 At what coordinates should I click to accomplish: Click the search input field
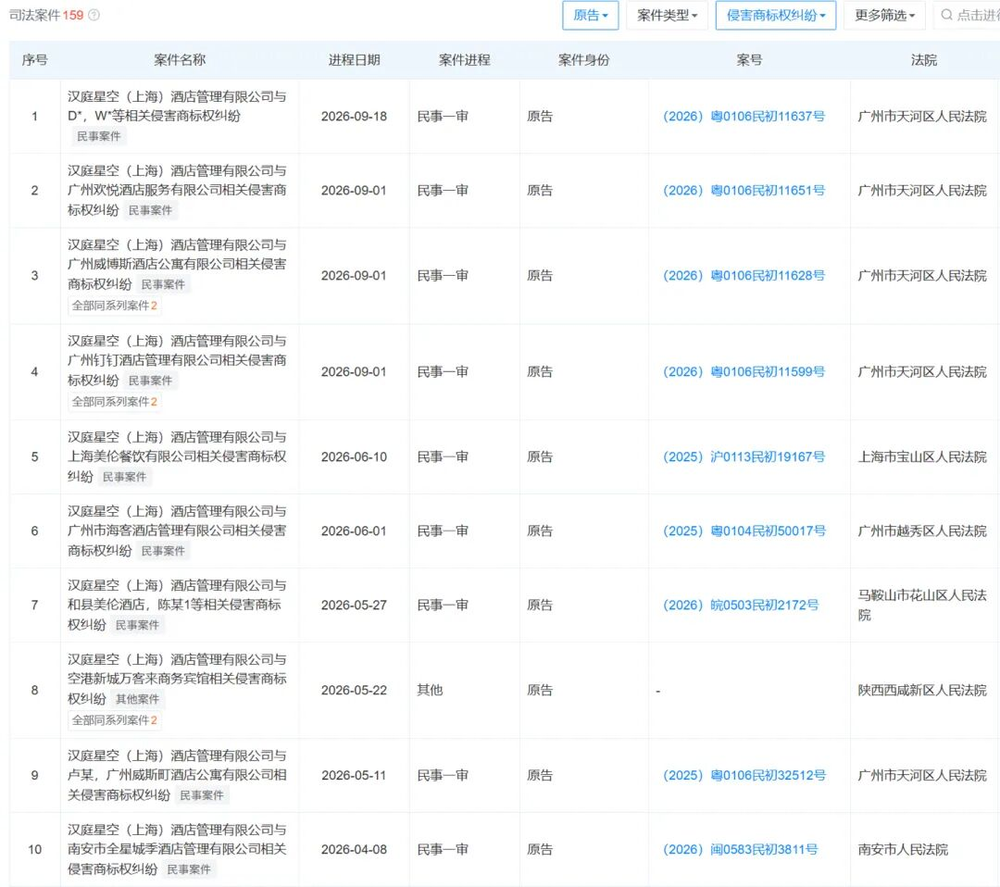[x=966, y=15]
